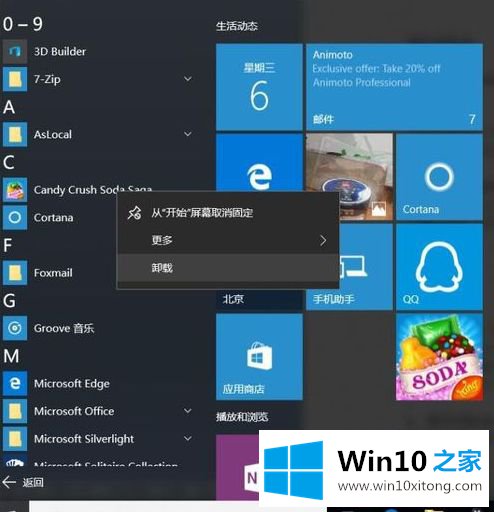Click the Foxmail folder icon
494x512 pixels.
(15, 273)
